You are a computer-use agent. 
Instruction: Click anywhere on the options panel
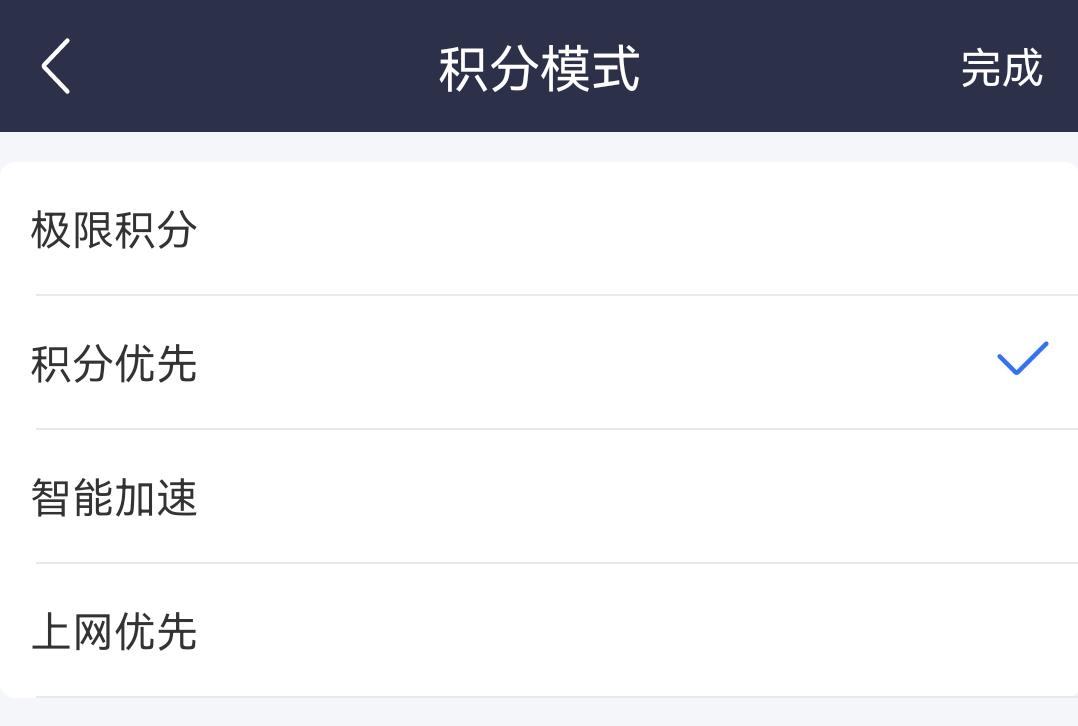point(539,430)
